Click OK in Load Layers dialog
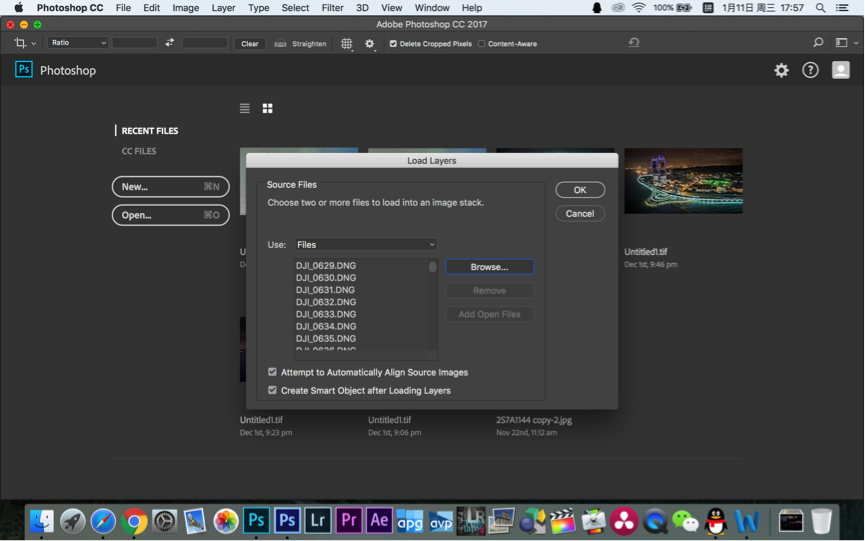Viewport: 865px width, 541px height. 580,190
